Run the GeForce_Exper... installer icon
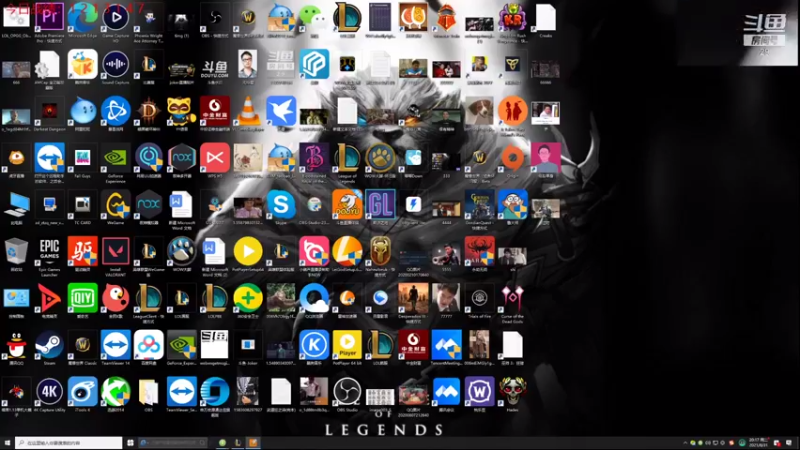The height and width of the screenshot is (450, 800). pyautogui.click(x=182, y=345)
